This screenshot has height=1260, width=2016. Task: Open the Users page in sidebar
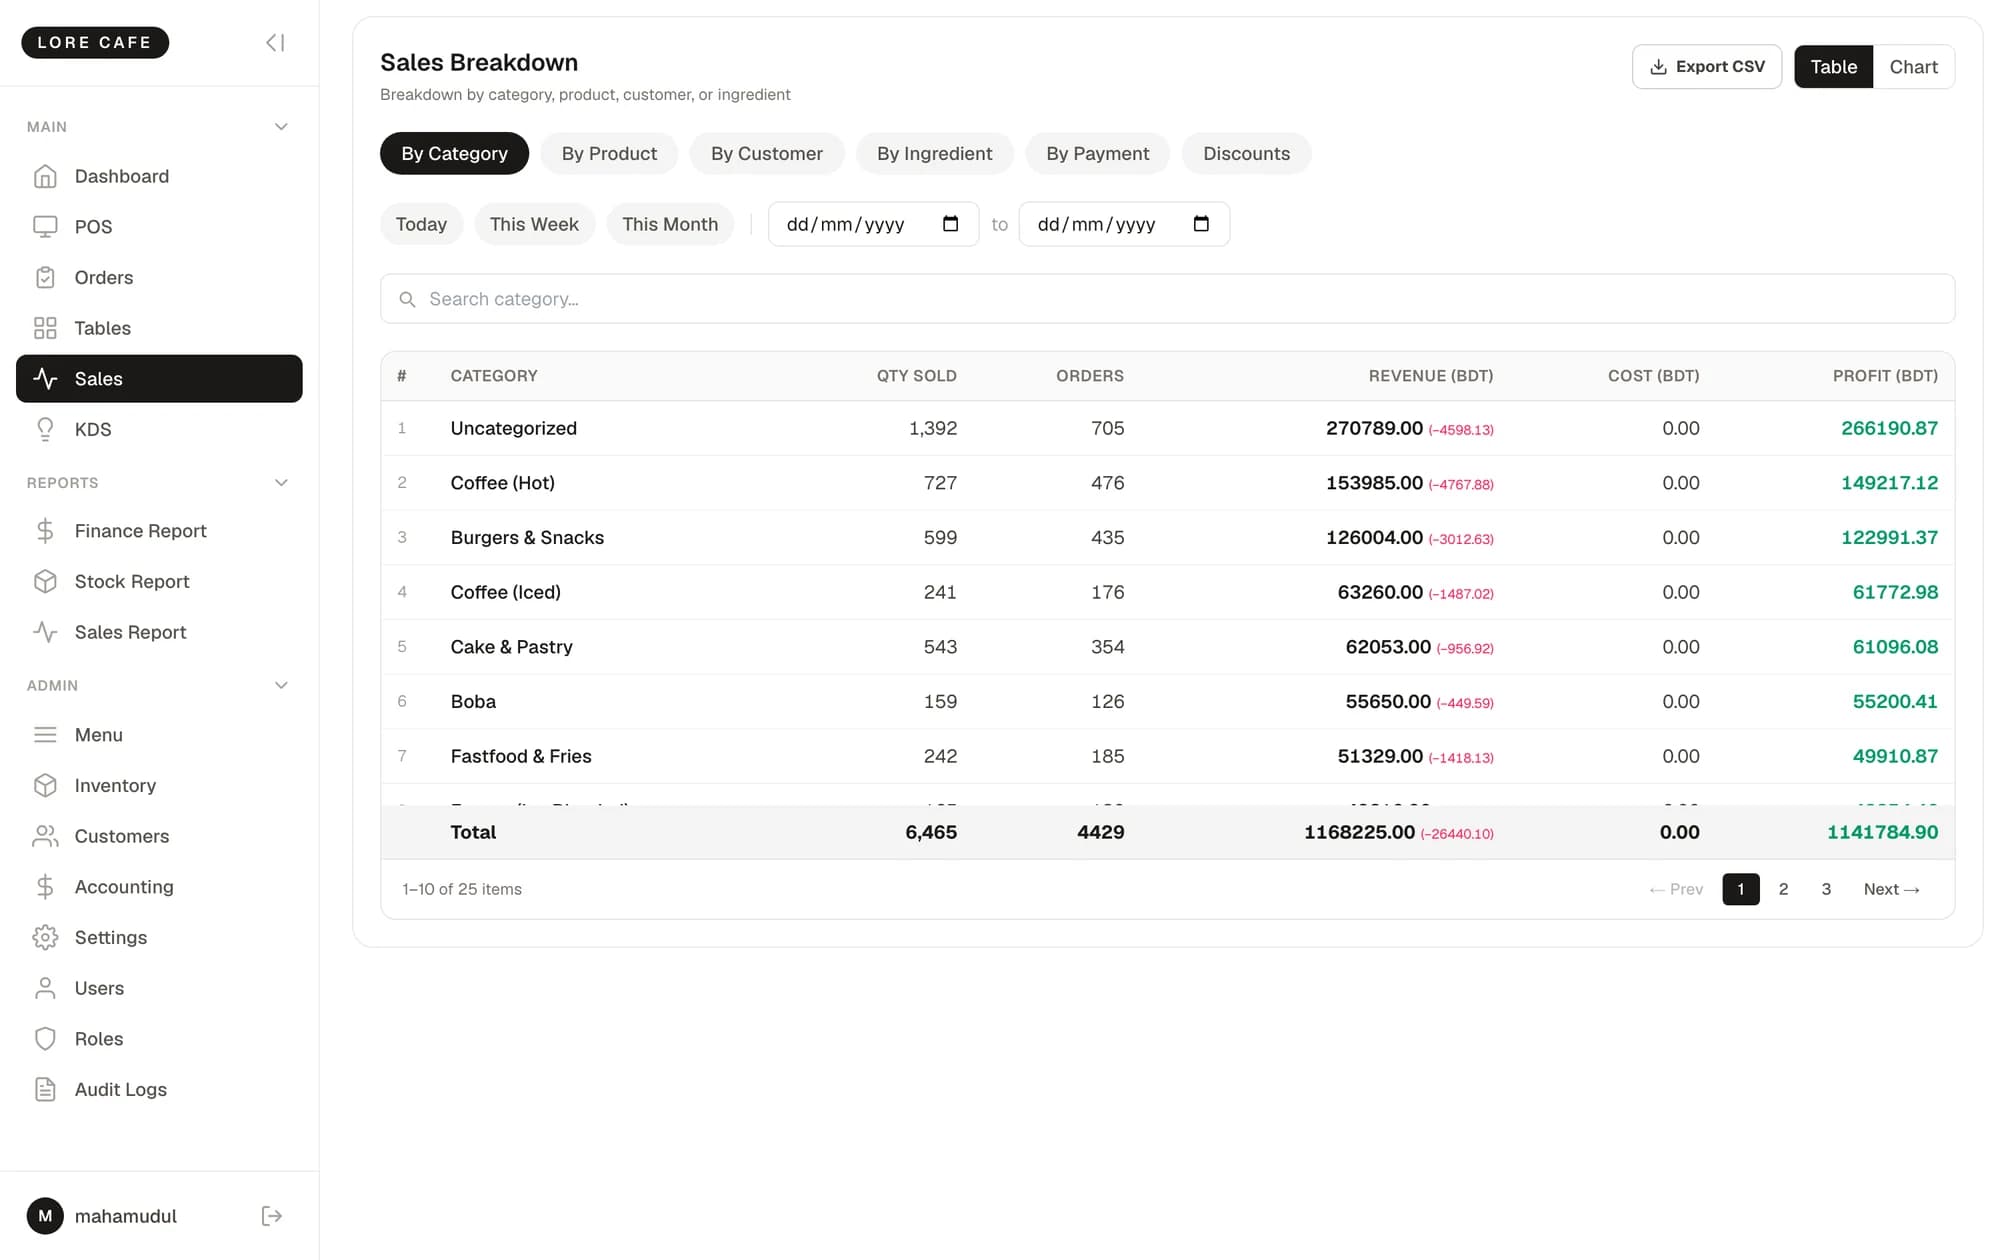(x=159, y=988)
